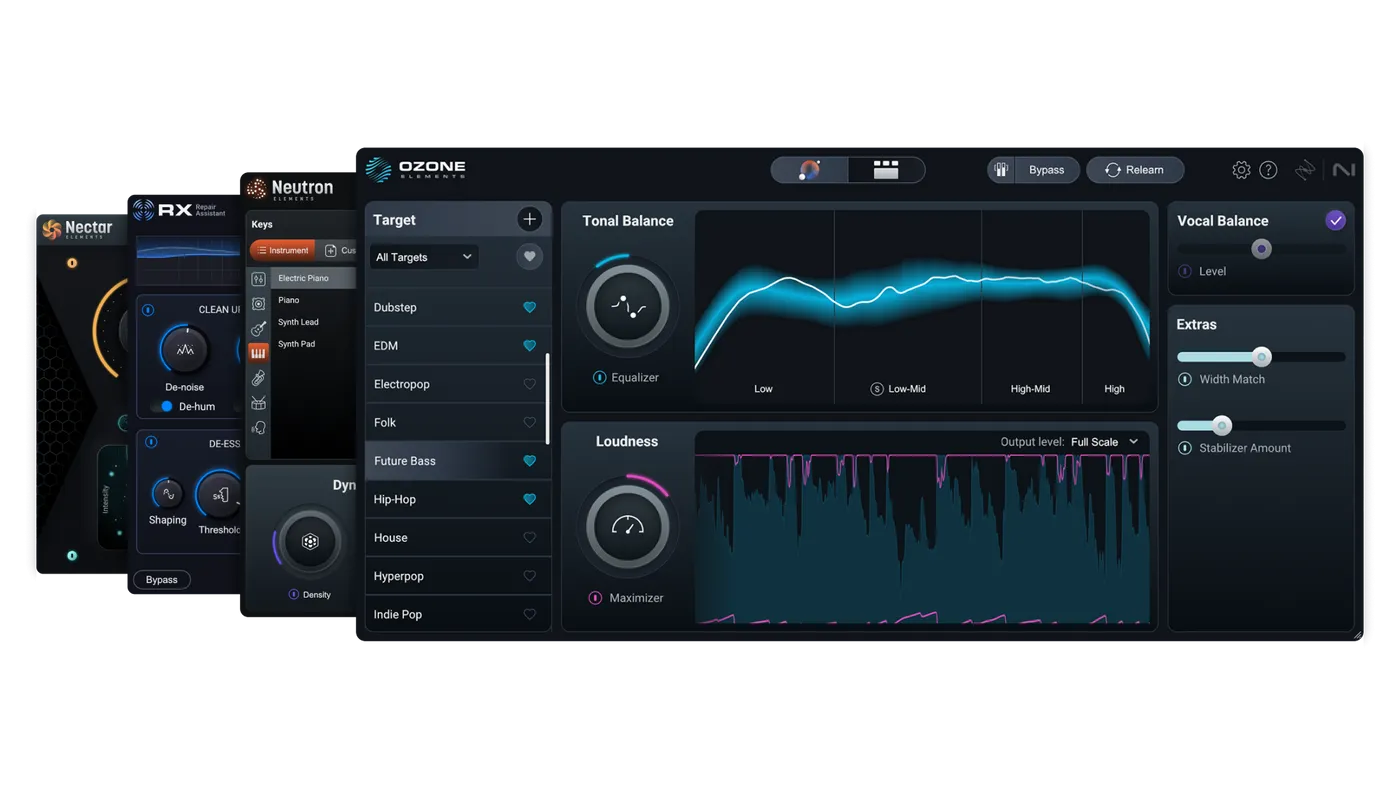Image resolution: width=1400 pixels, height=788 pixels.
Task: Select the brass trumpet icon in Neutron sidebar
Action: coord(258,378)
